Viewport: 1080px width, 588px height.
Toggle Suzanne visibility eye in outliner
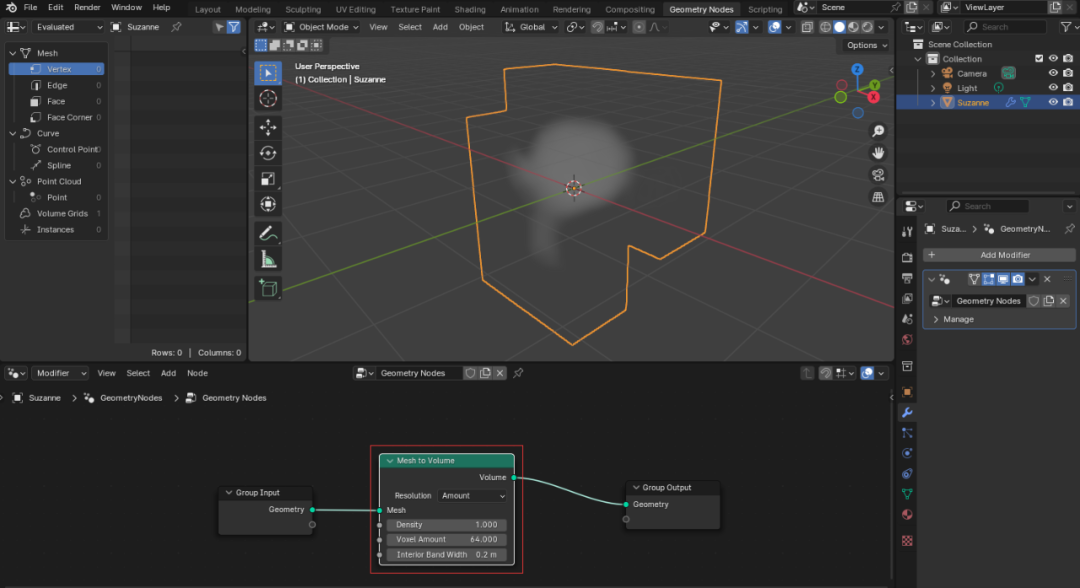[x=1053, y=102]
